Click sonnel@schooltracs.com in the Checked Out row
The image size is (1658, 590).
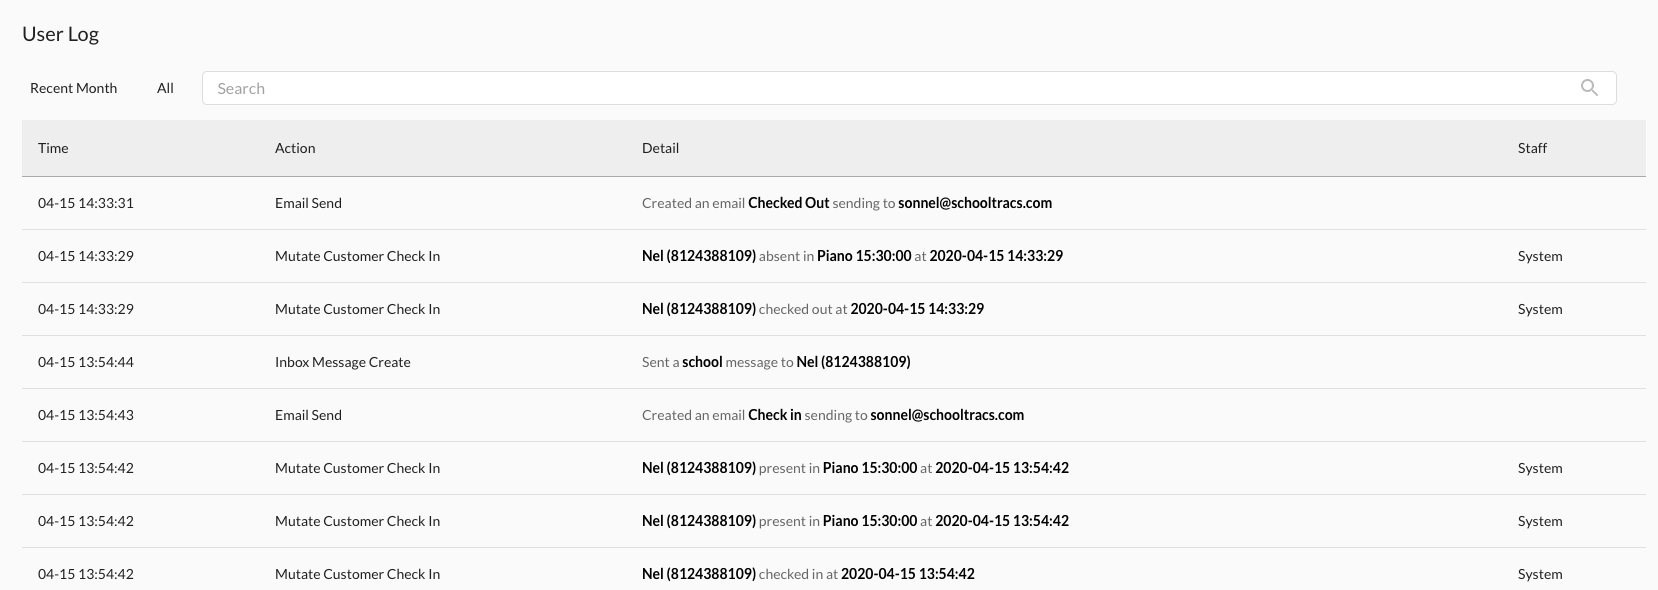pyautogui.click(x=974, y=203)
